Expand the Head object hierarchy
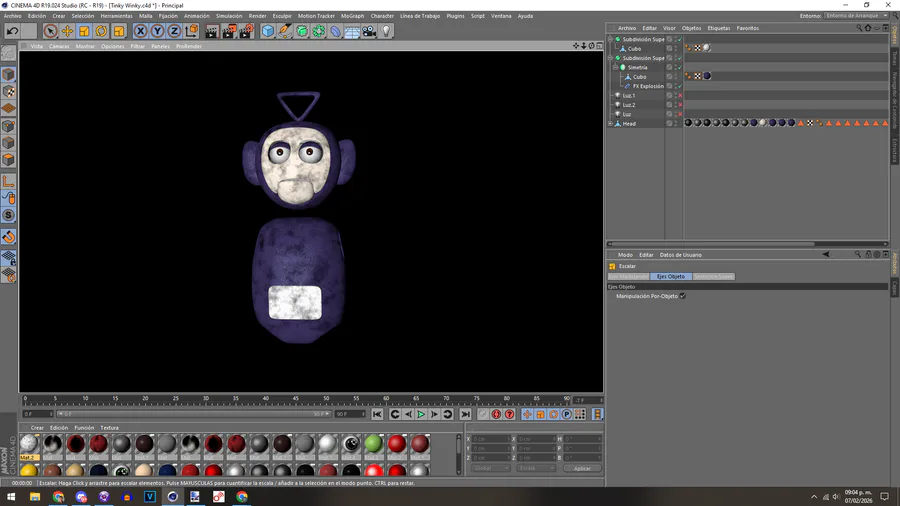Viewport: 900px width, 506px height. click(x=611, y=123)
